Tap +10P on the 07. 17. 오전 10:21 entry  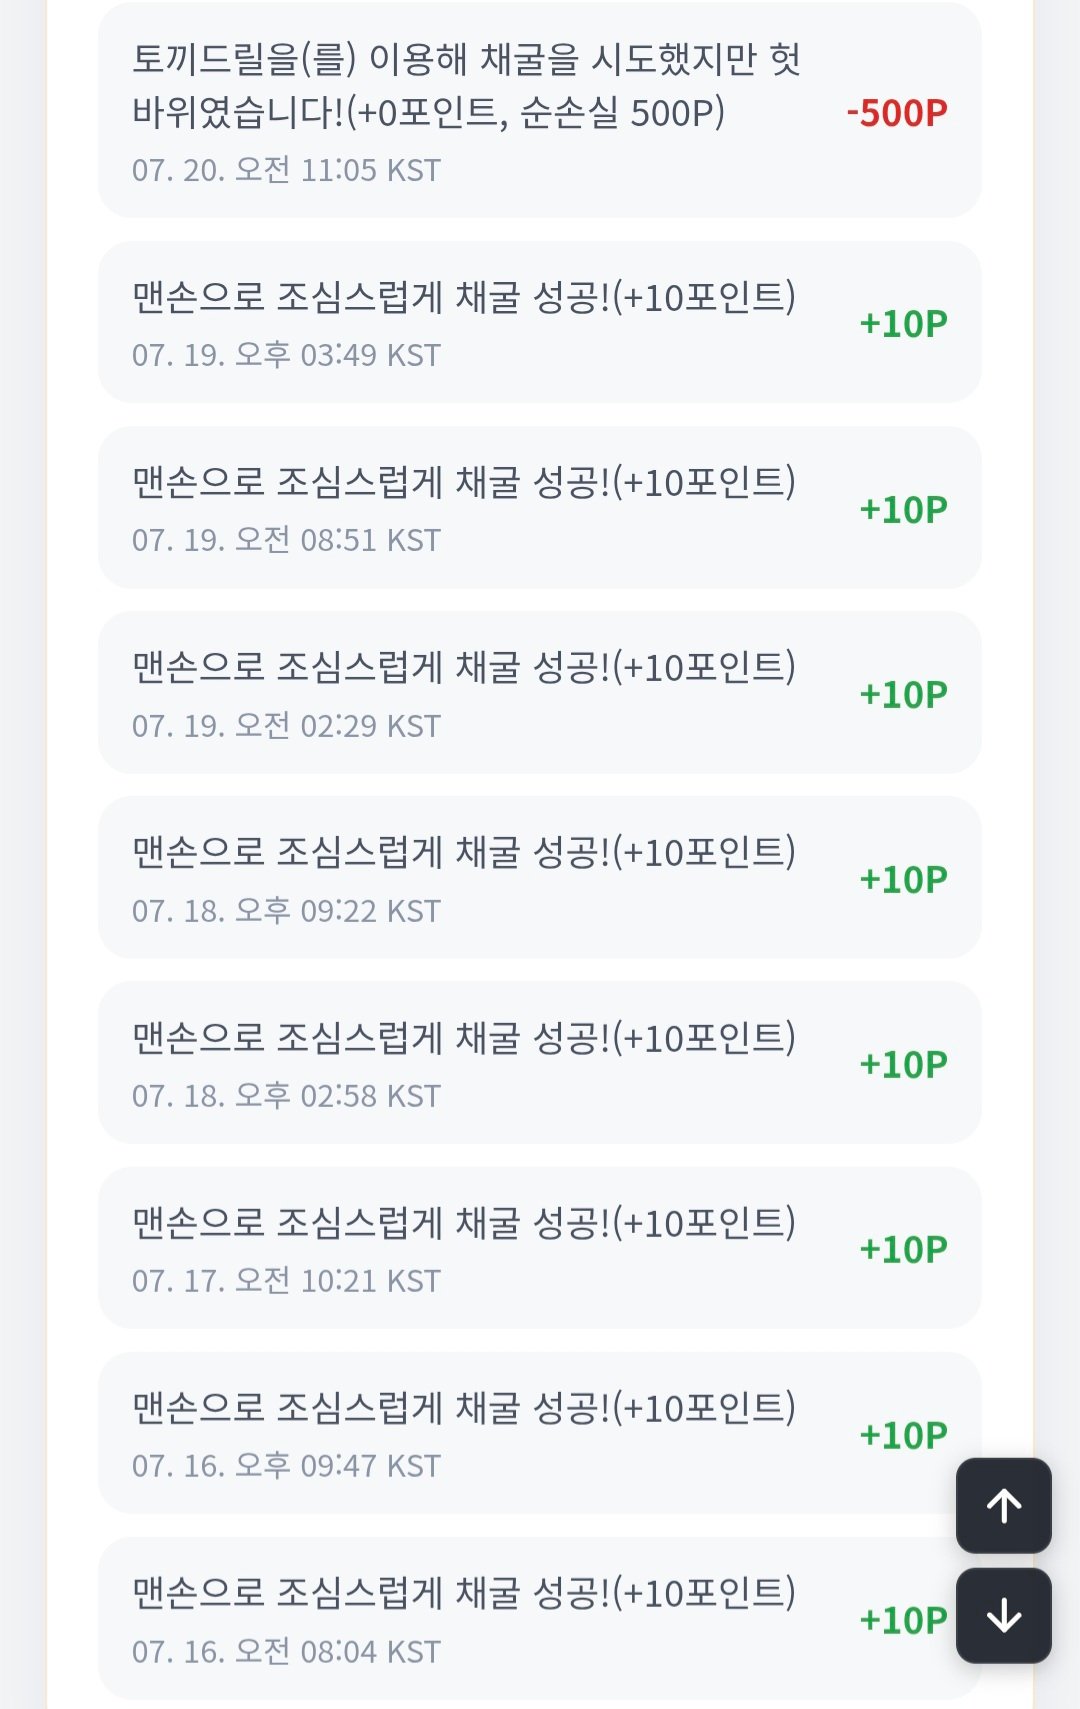pos(903,1250)
